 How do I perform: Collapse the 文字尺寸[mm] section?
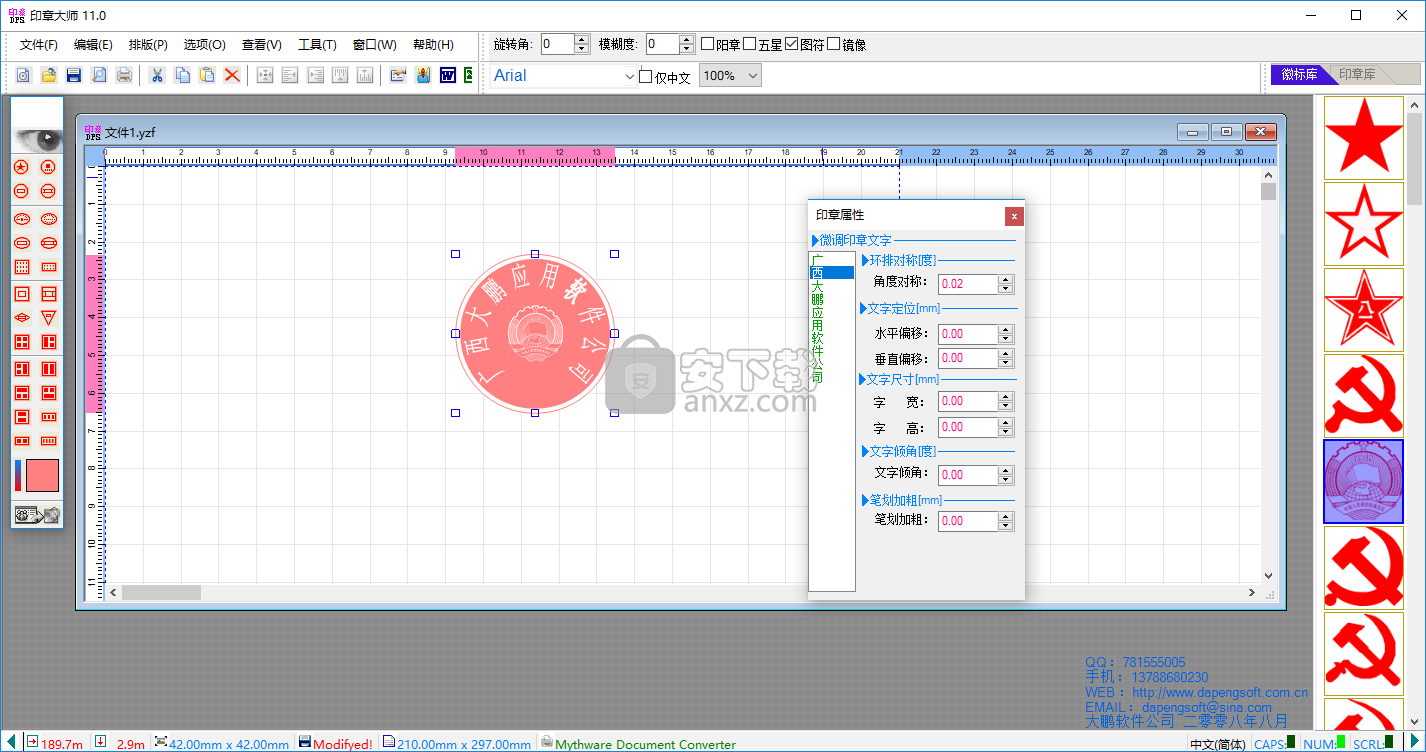click(863, 379)
